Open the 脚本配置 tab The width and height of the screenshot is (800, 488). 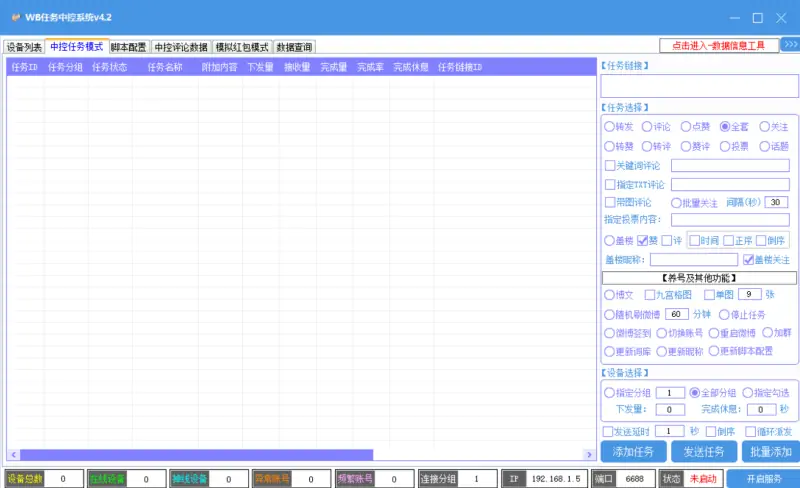tap(128, 47)
